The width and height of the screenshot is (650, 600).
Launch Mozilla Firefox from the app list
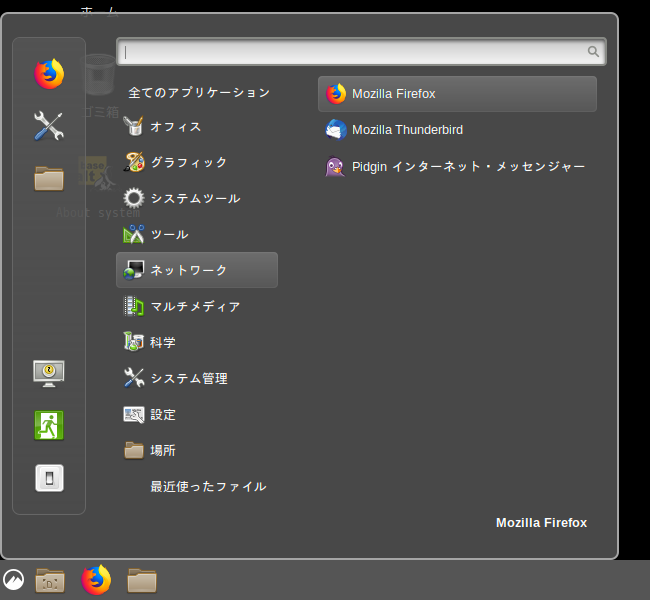click(x=457, y=94)
